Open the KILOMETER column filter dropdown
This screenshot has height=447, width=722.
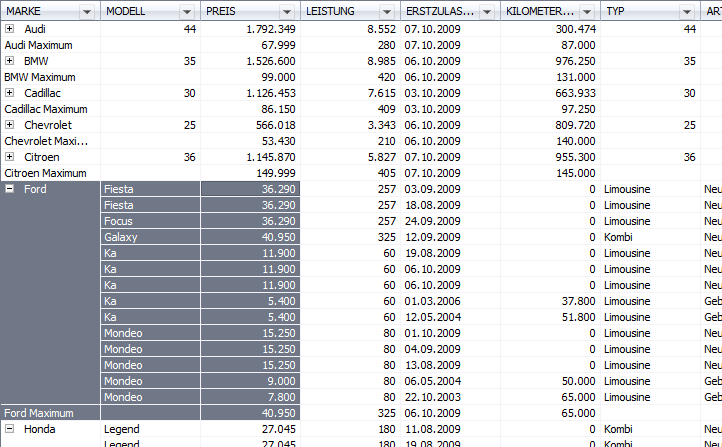tap(587, 12)
